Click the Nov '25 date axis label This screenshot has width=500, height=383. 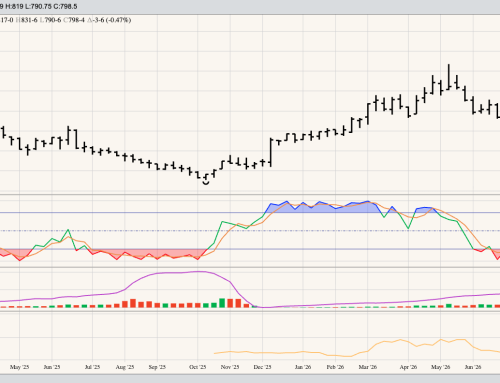click(x=230, y=367)
